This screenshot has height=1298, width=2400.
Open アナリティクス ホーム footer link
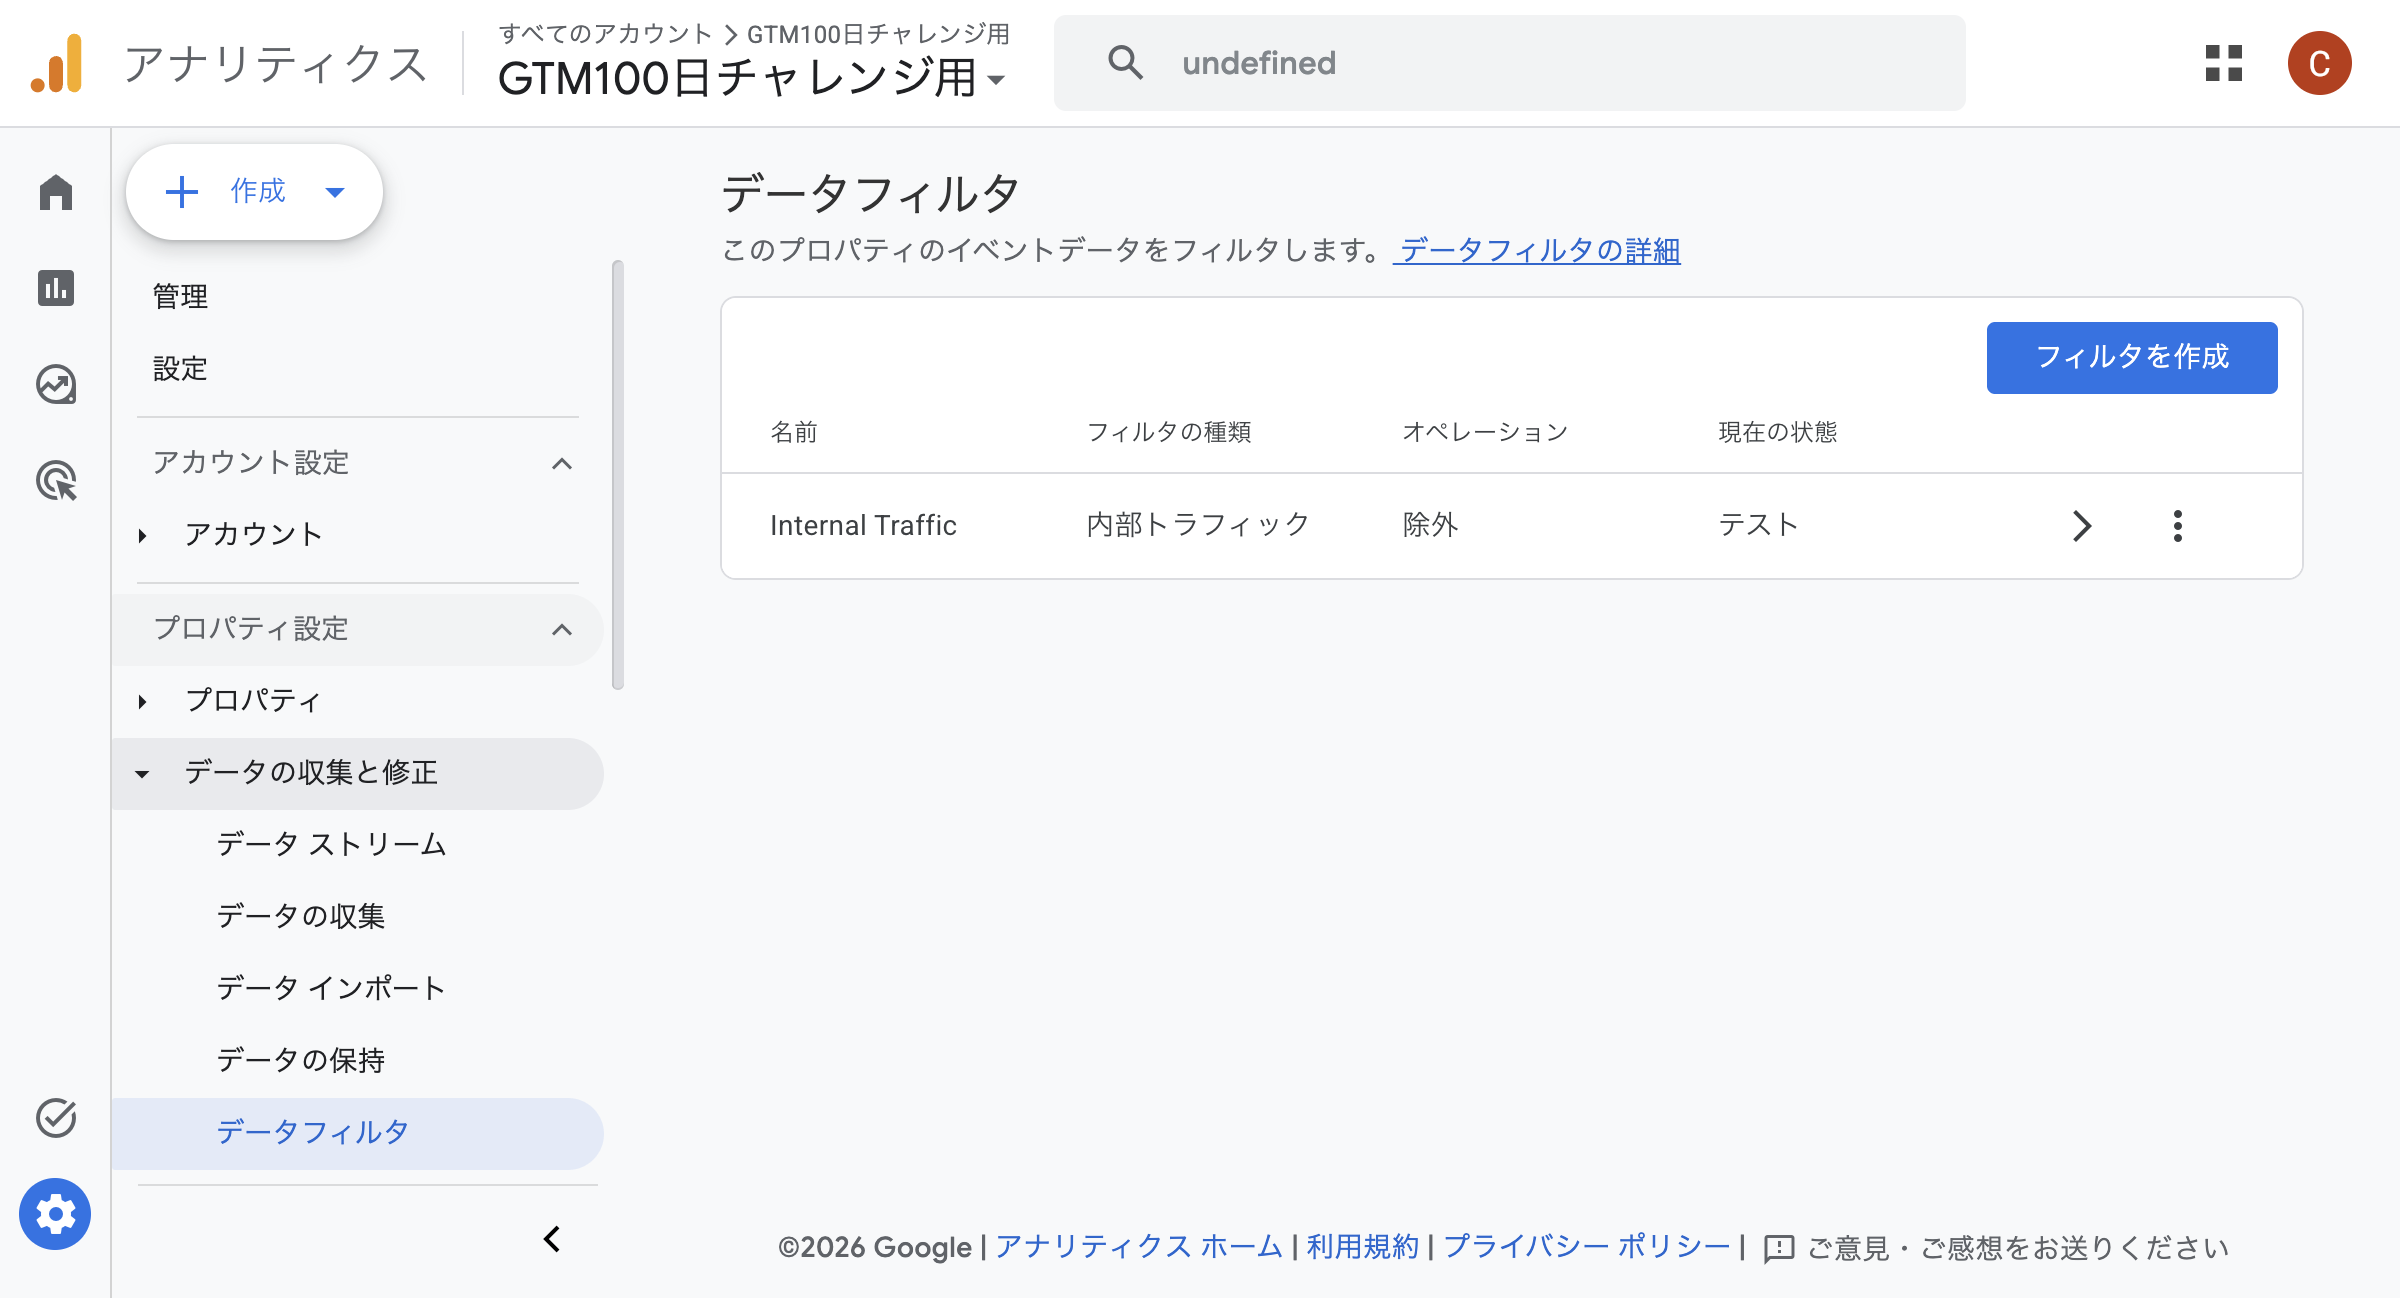tap(1138, 1247)
